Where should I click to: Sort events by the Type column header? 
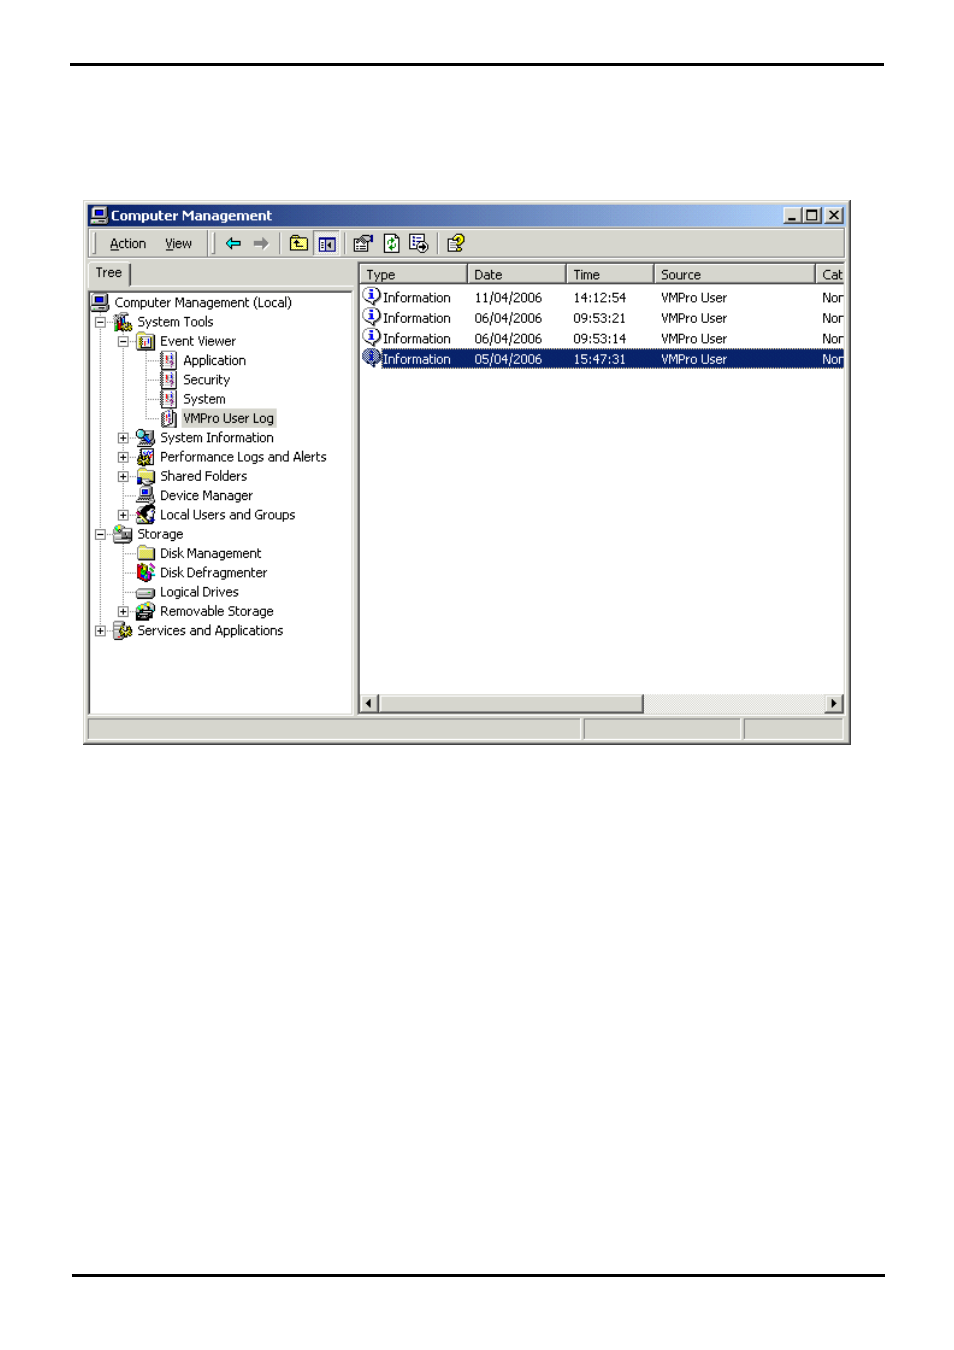413,274
